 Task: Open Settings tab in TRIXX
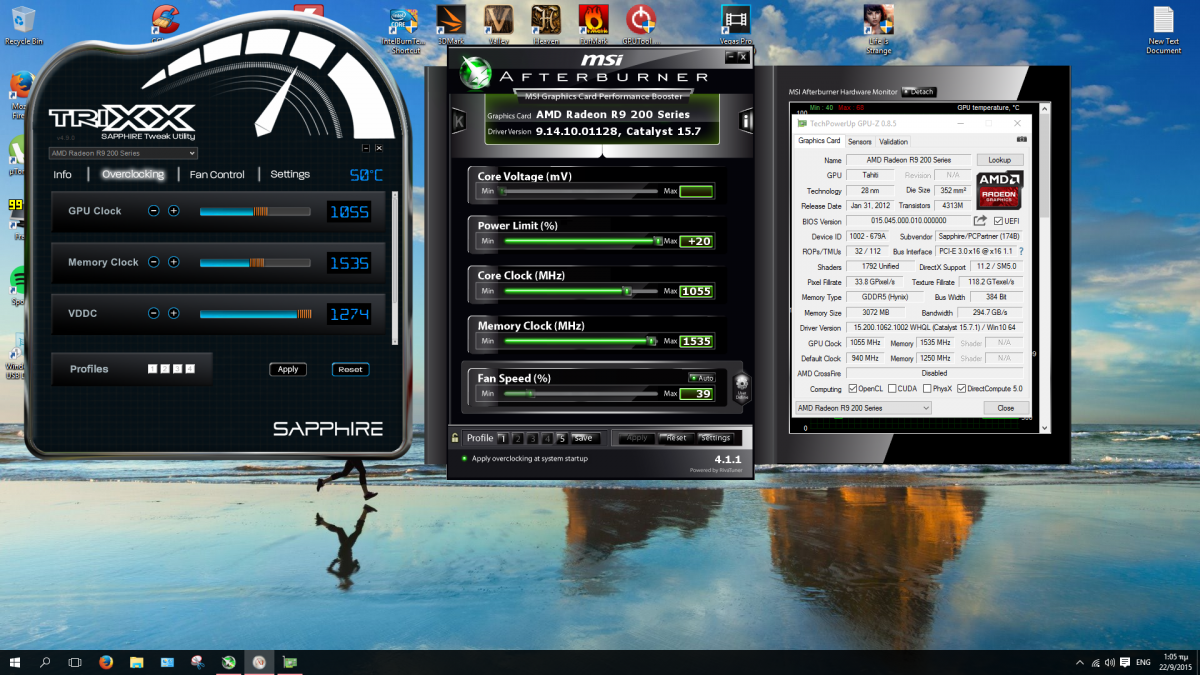(x=290, y=174)
